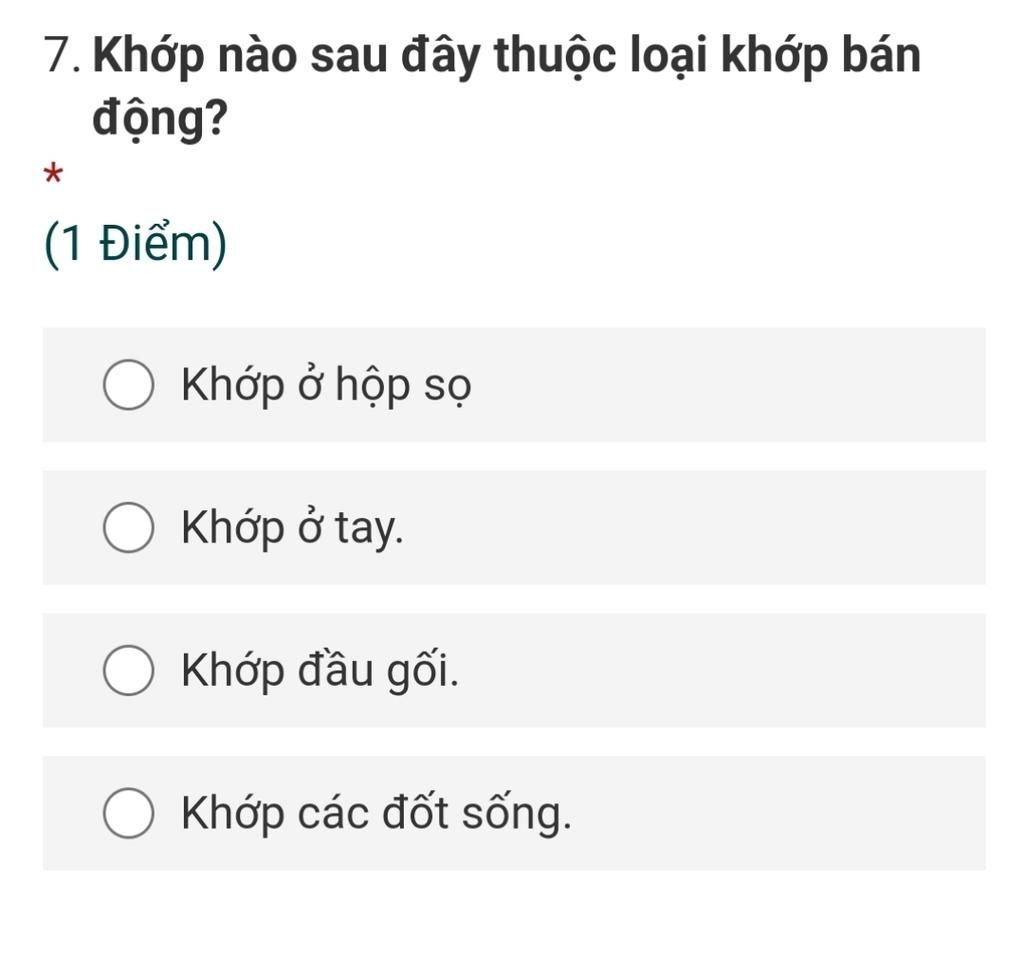This screenshot has height=957, width=1024.
Task: Select the radio button for Khớp ở hộp sọ
Action: 129,386
